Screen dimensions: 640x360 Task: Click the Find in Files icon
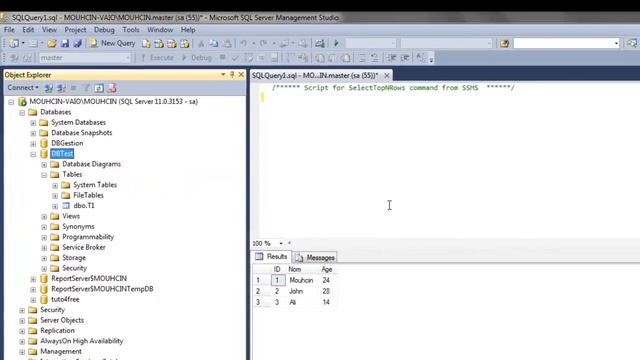click(x=504, y=43)
